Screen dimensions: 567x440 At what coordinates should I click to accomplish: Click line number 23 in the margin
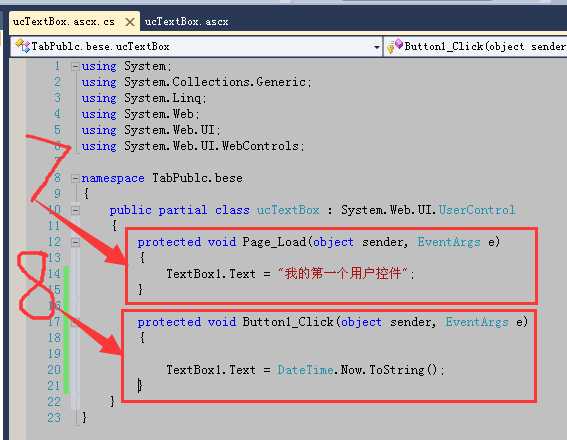pos(54,418)
